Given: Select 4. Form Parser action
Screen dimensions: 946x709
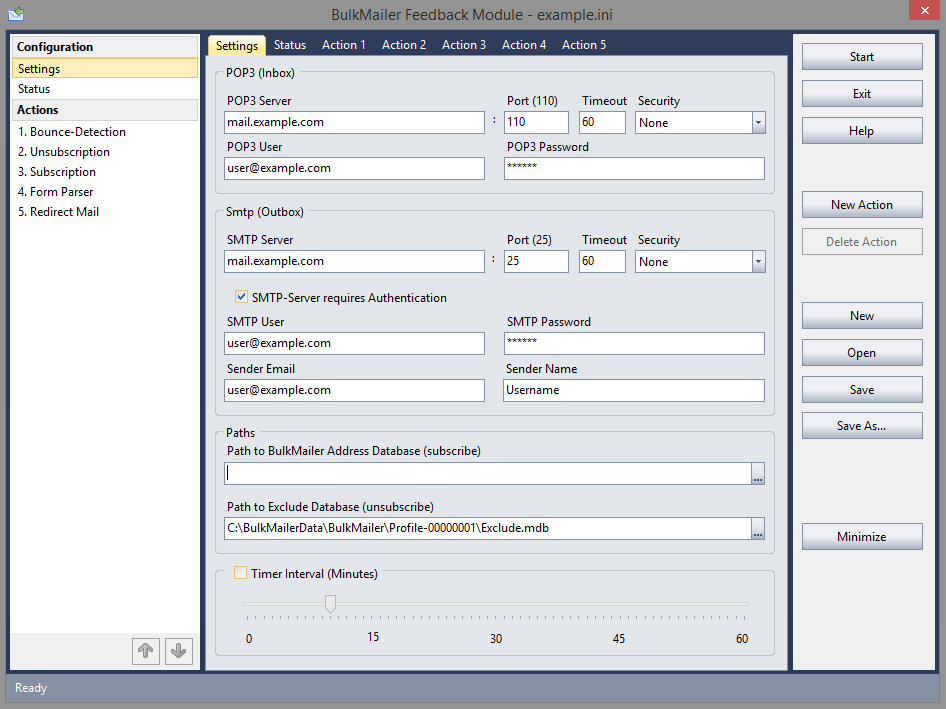Looking at the screenshot, I should [104, 191].
